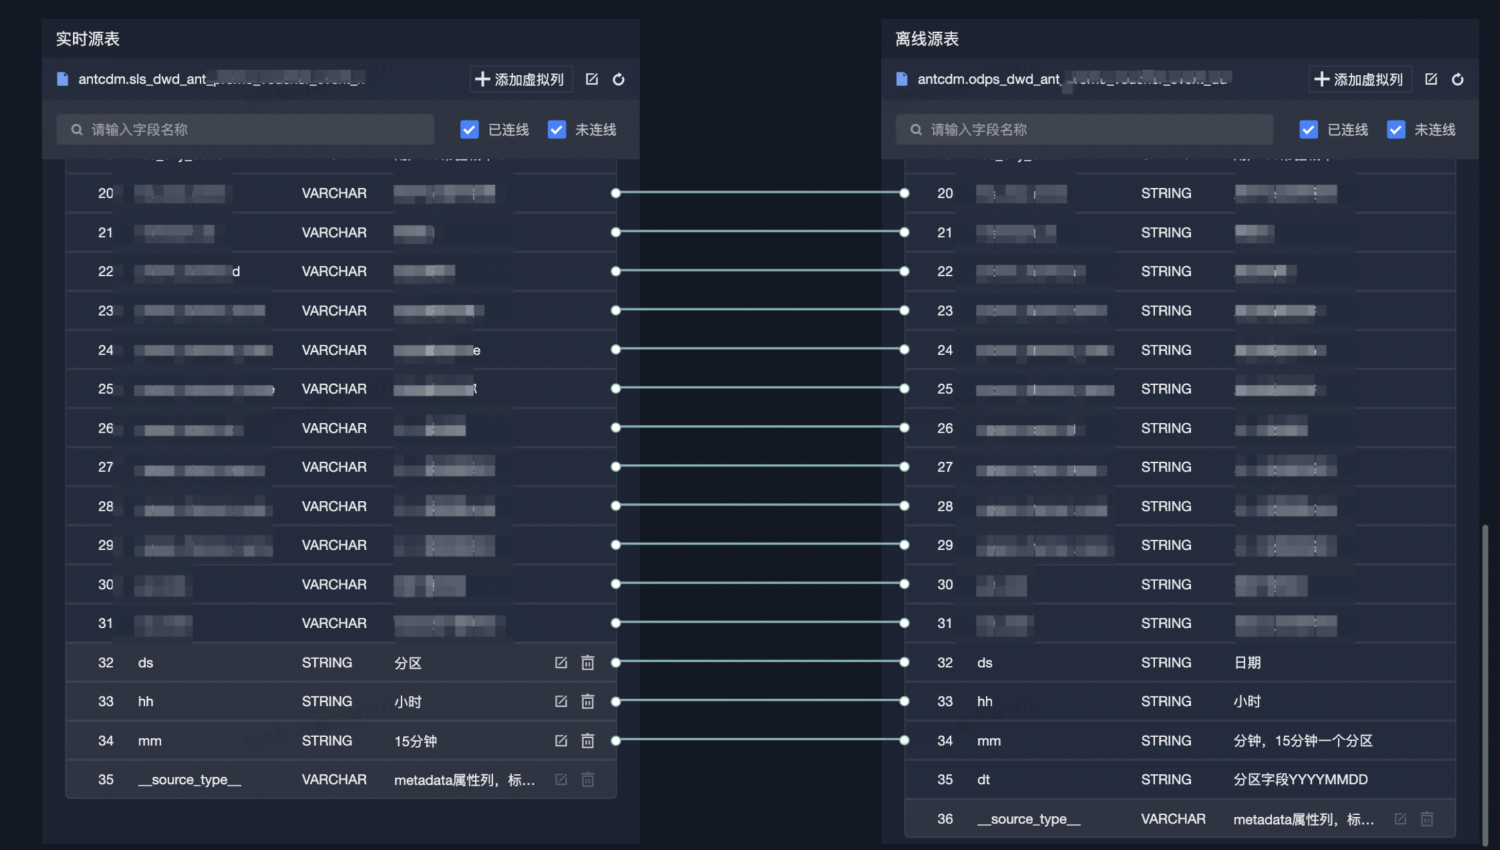Click metadata属性列 description in realtime row 35
Image resolution: width=1500 pixels, height=850 pixels.
pyautogui.click(x=465, y=780)
